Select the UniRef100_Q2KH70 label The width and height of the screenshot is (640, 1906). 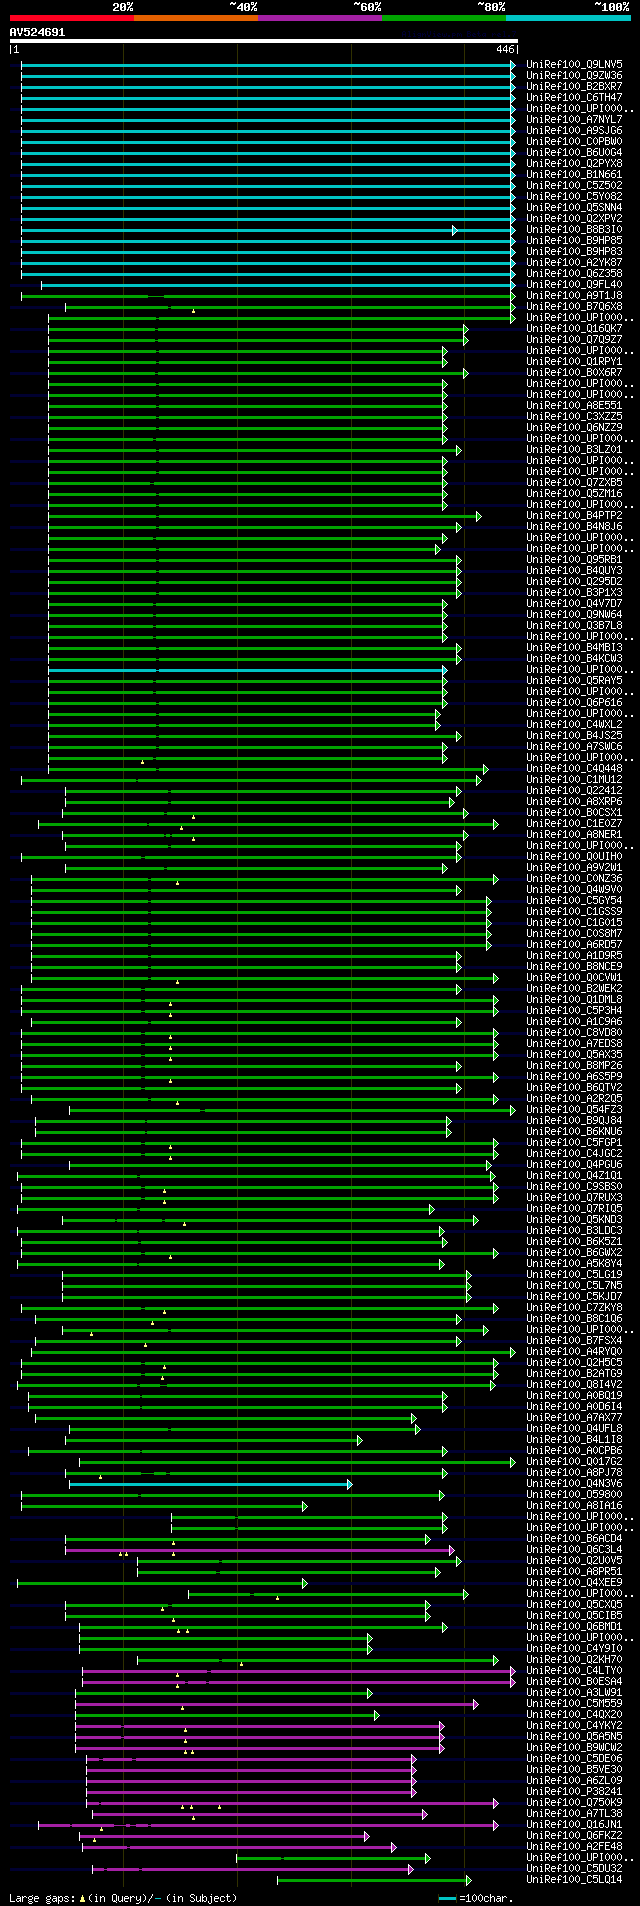574,1659
